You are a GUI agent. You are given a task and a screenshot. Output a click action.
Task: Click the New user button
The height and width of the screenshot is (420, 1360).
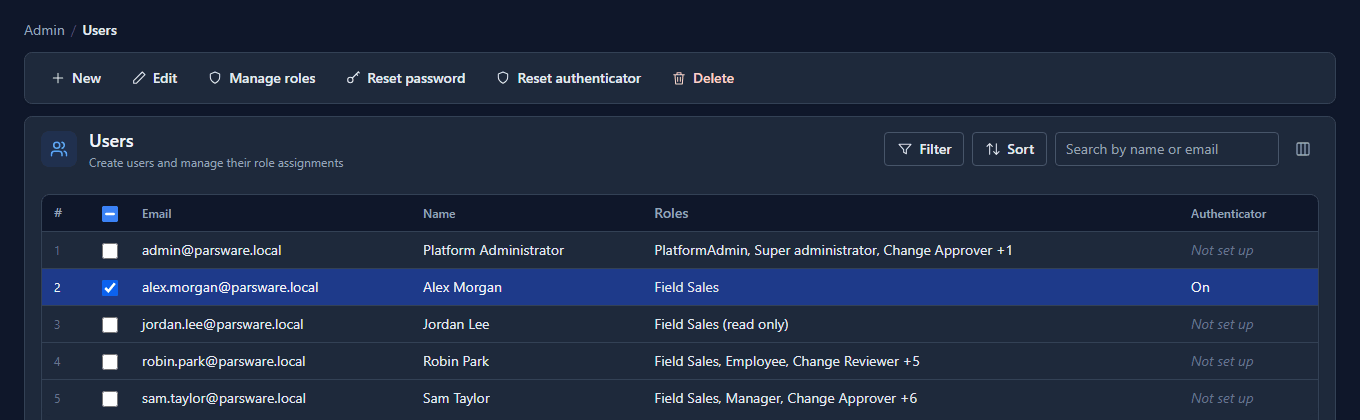pyautogui.click(x=76, y=78)
